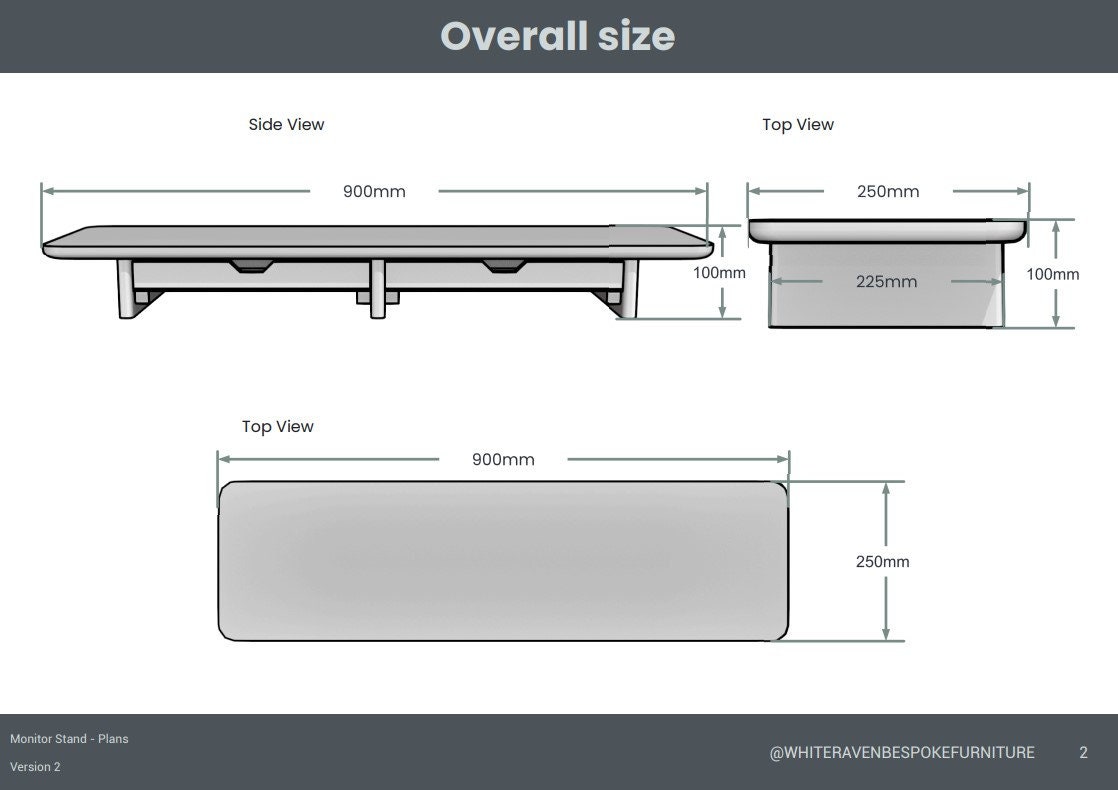Image resolution: width=1118 pixels, height=790 pixels.
Task: Click the 225mm dimension label
Action: coord(887,282)
